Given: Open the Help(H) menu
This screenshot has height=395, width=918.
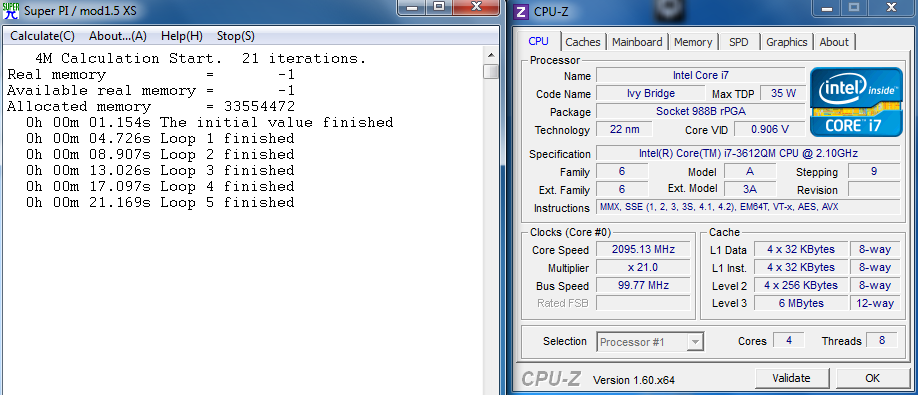Looking at the screenshot, I should [181, 36].
